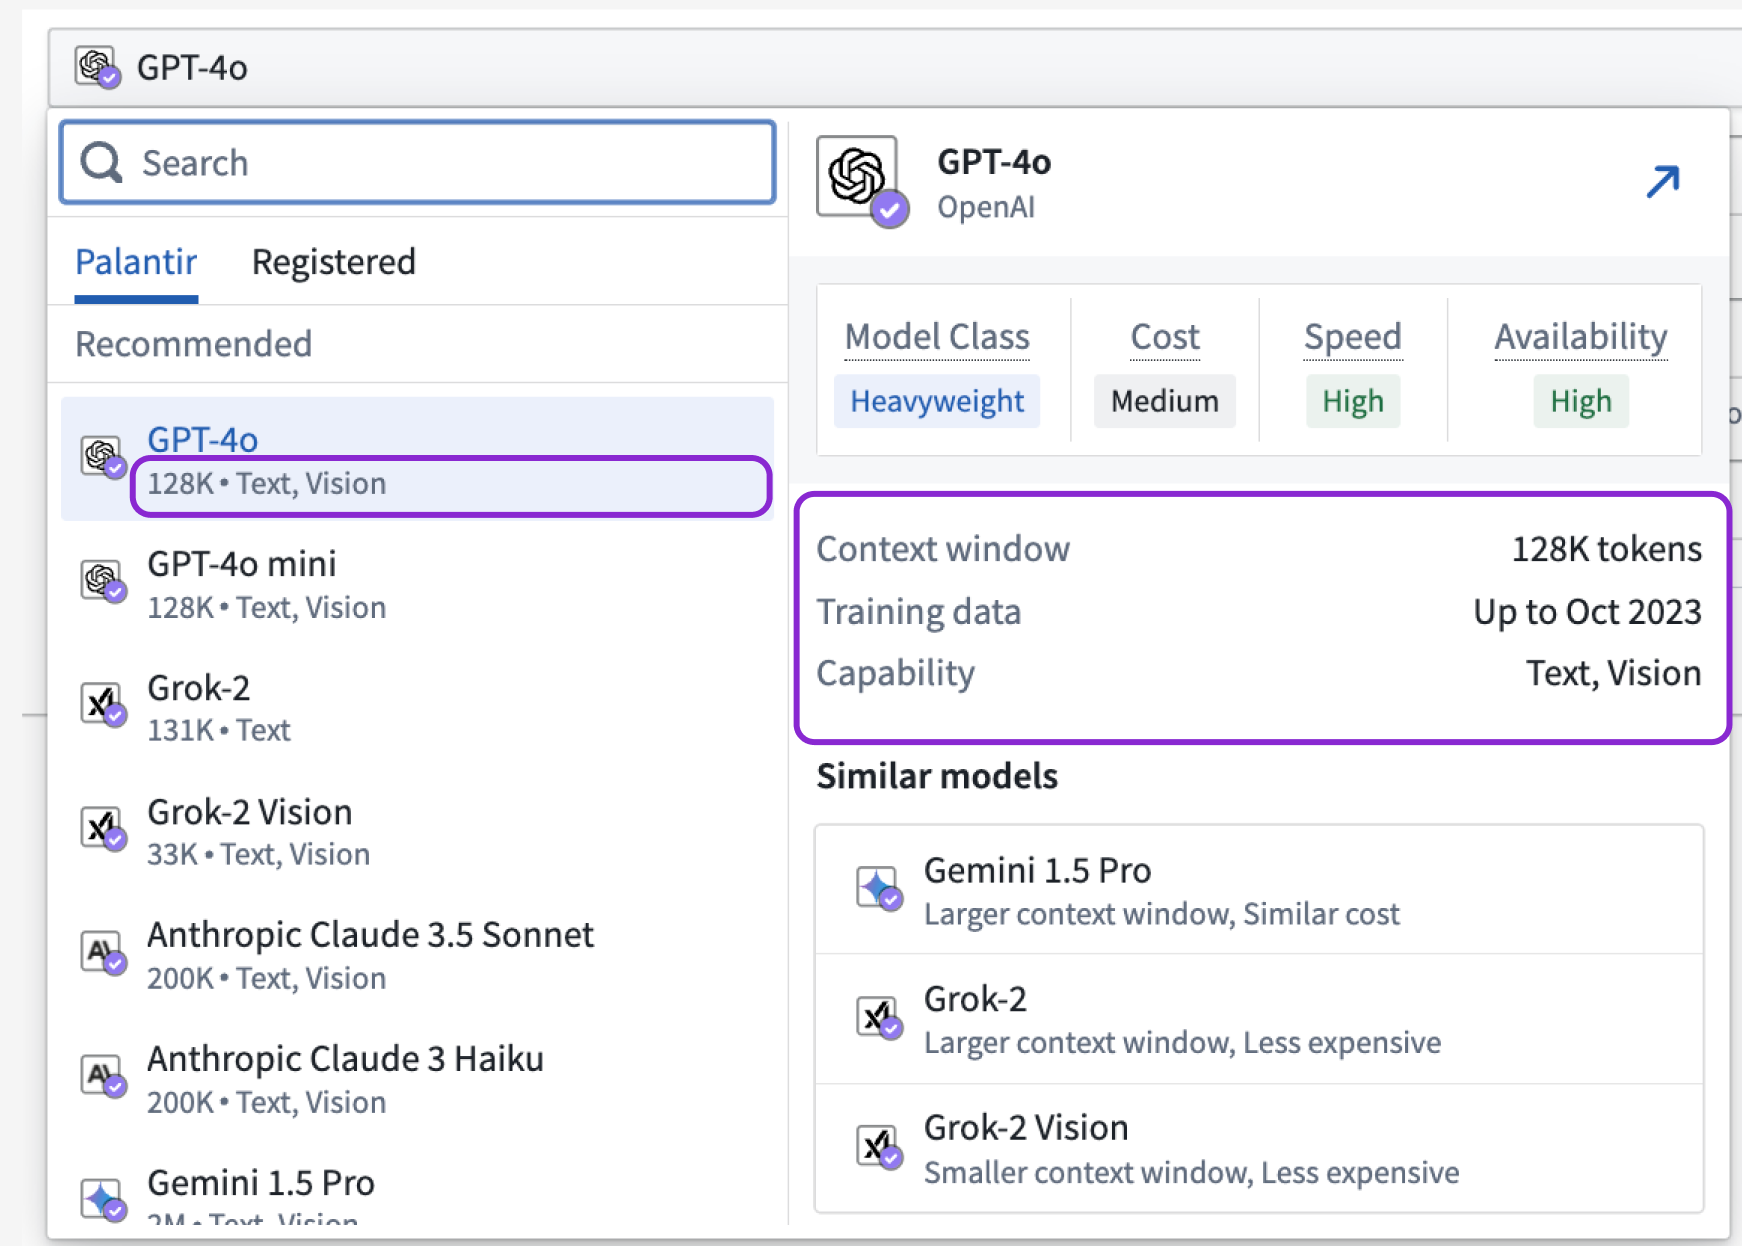Click the Similar models heading
The height and width of the screenshot is (1246, 1742).
point(937,776)
